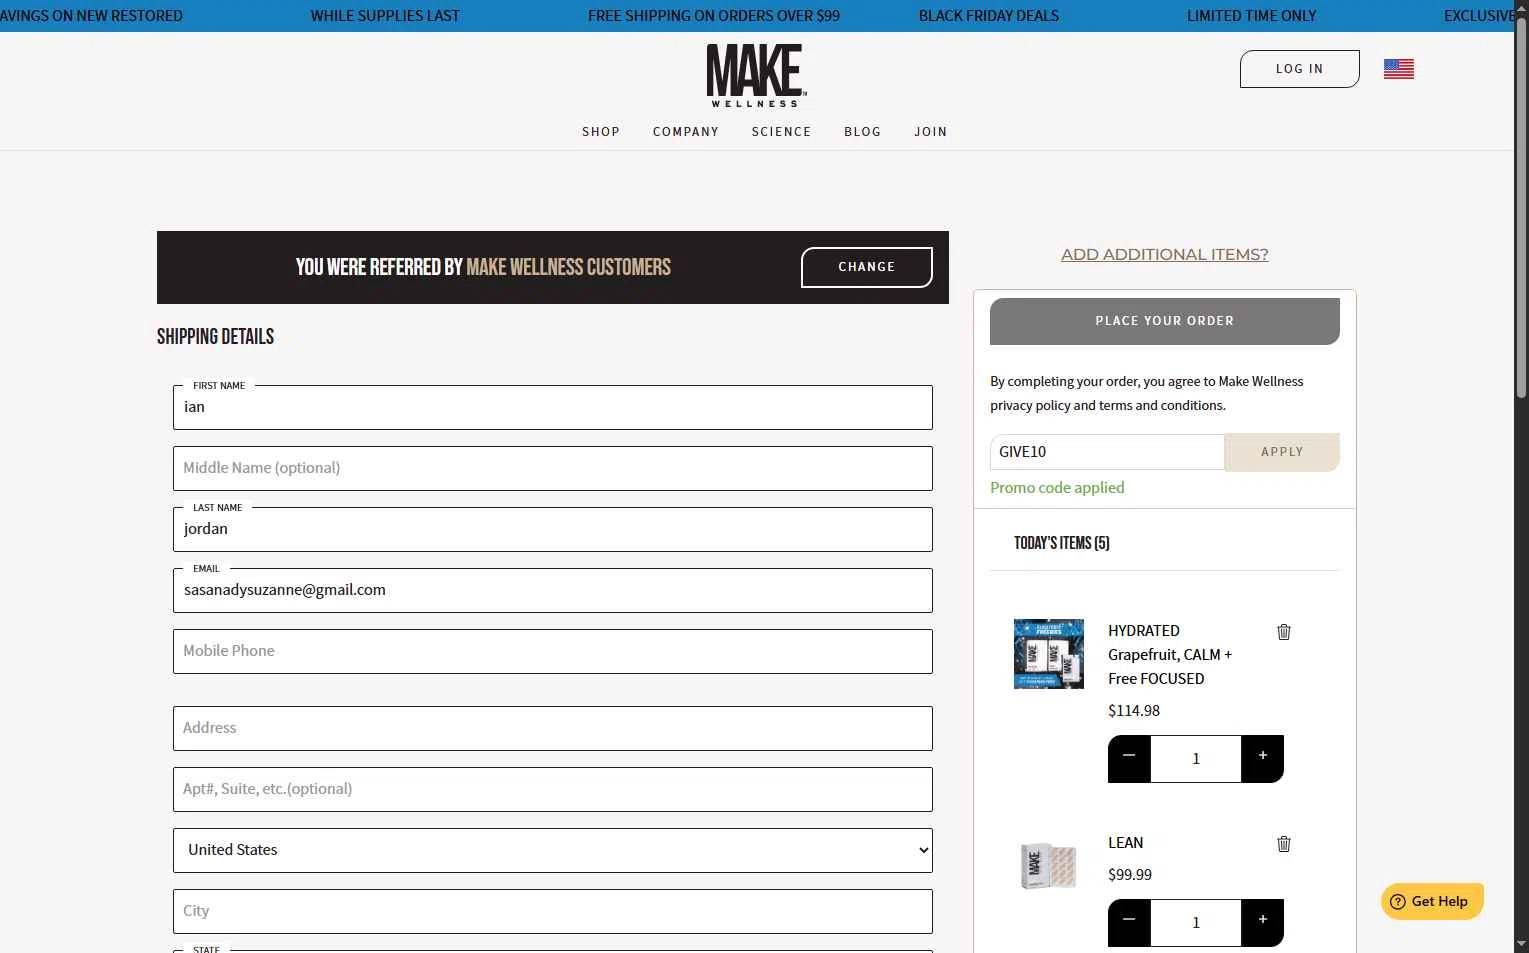Focus the First Name field
Viewport: 1529px width, 953px height.
[x=553, y=407]
